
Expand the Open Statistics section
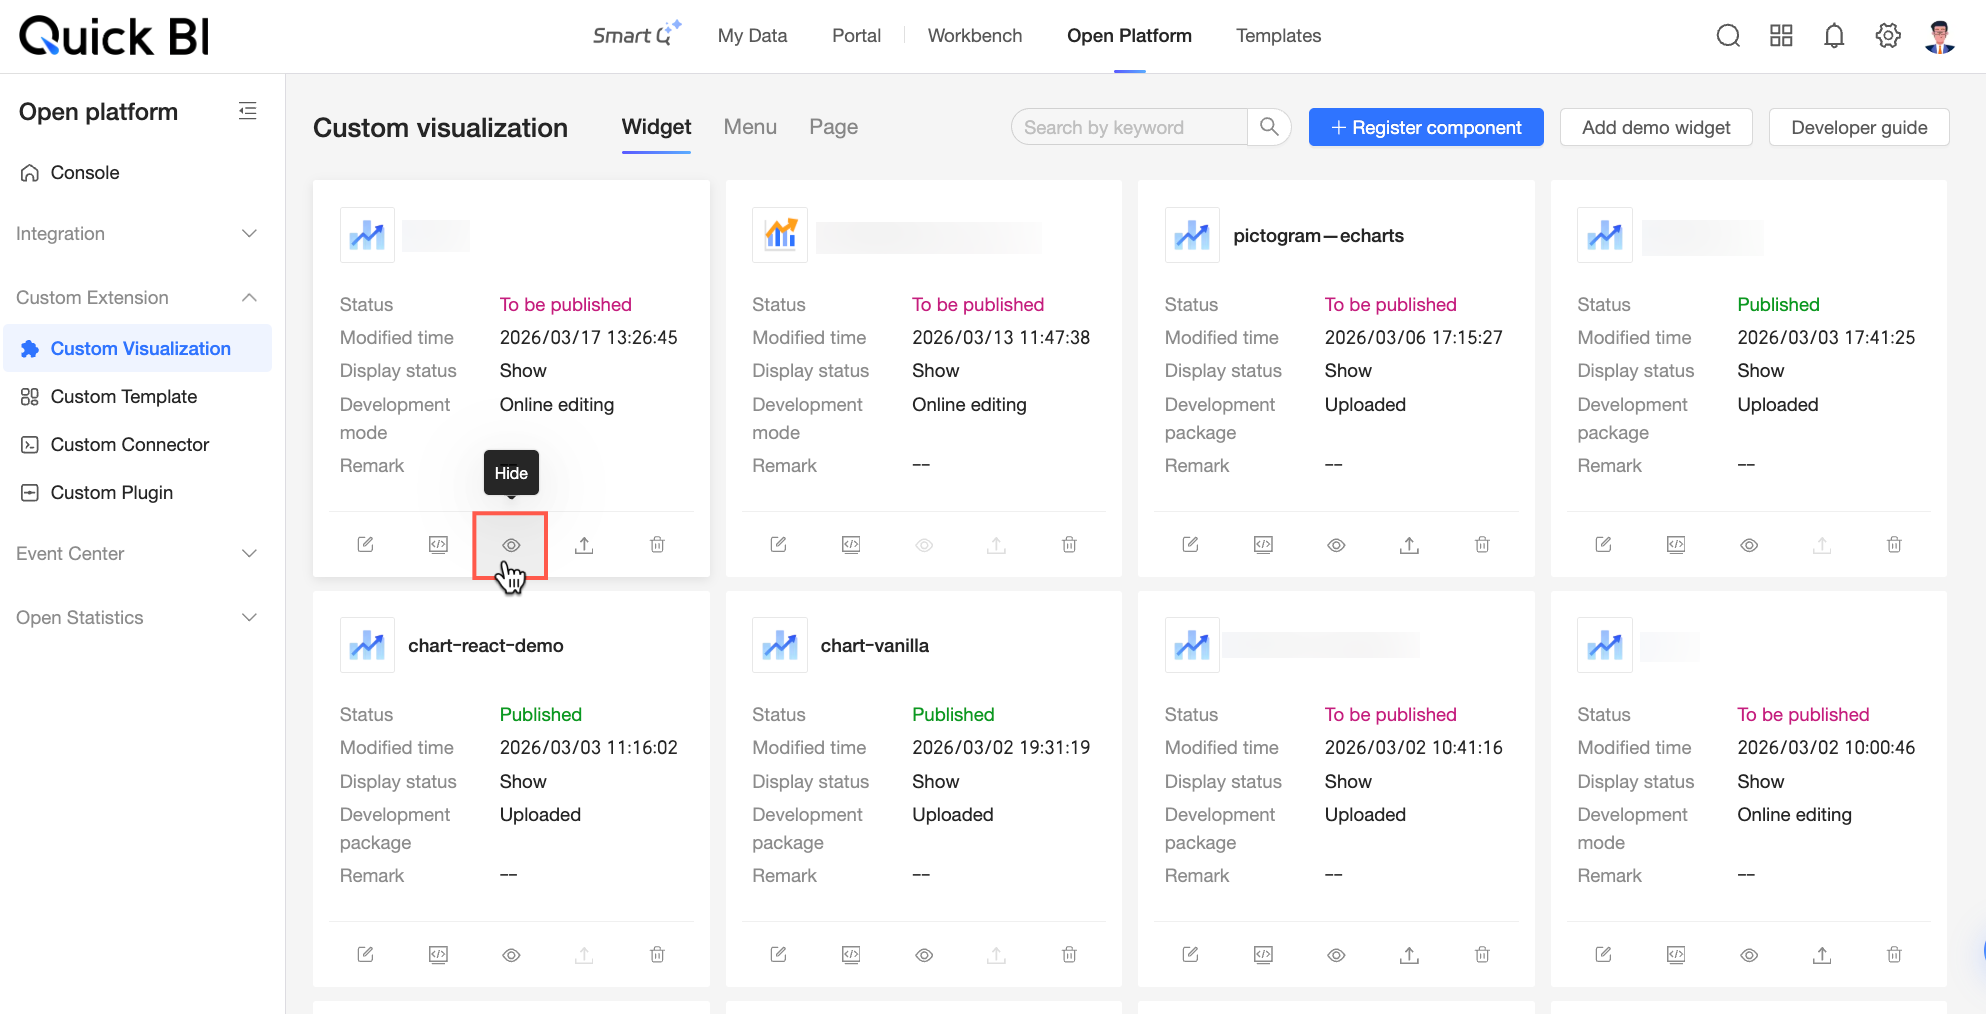coord(137,618)
